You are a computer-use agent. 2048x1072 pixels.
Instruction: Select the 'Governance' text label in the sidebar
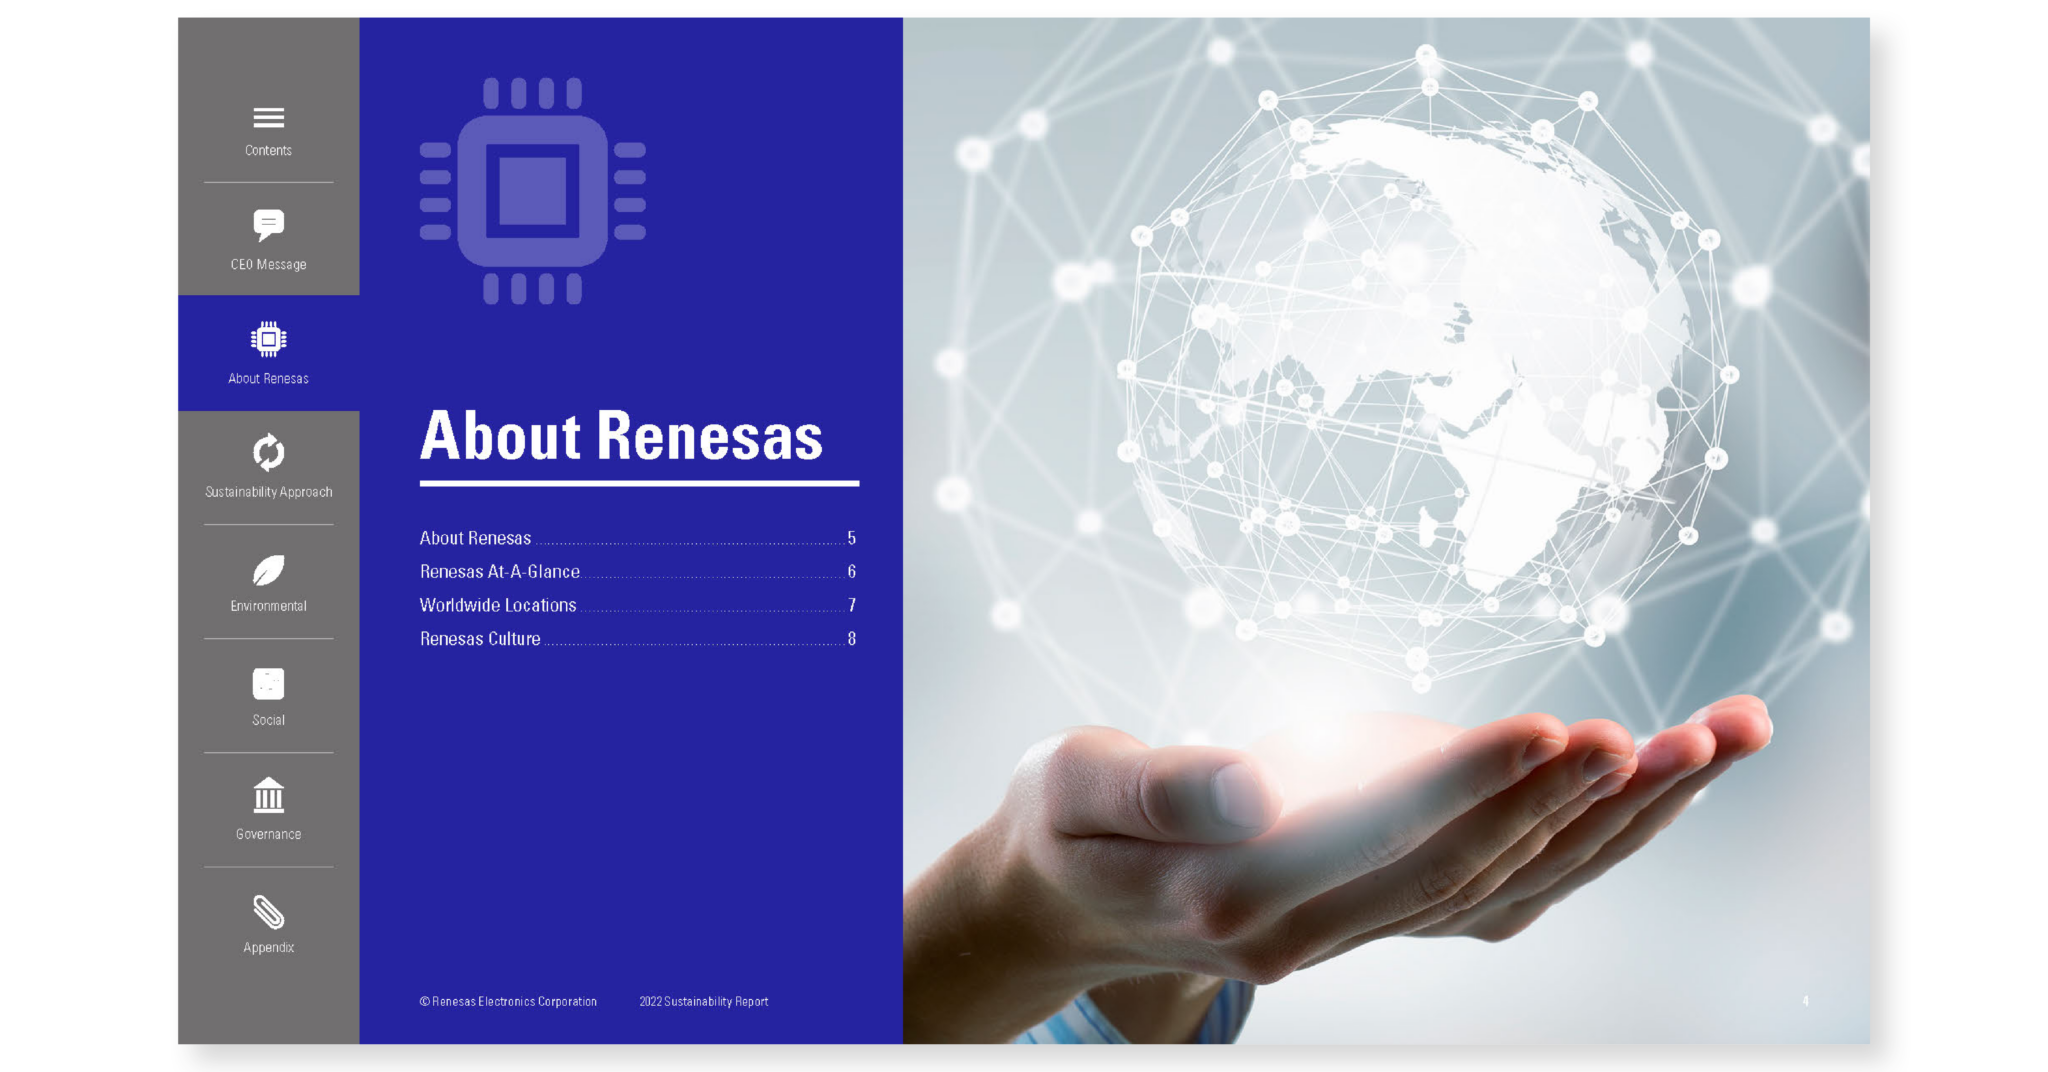268,834
